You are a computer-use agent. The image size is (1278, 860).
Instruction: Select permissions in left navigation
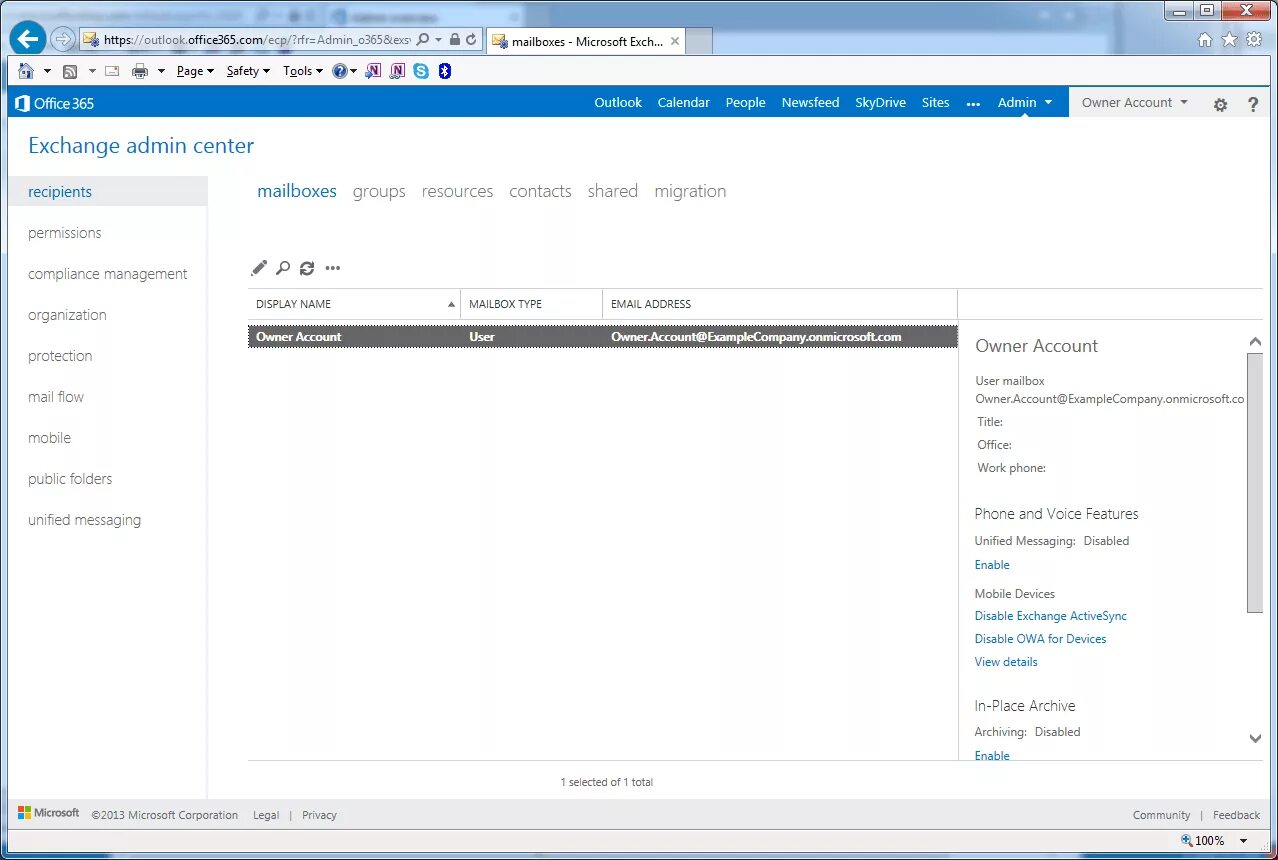coord(65,233)
